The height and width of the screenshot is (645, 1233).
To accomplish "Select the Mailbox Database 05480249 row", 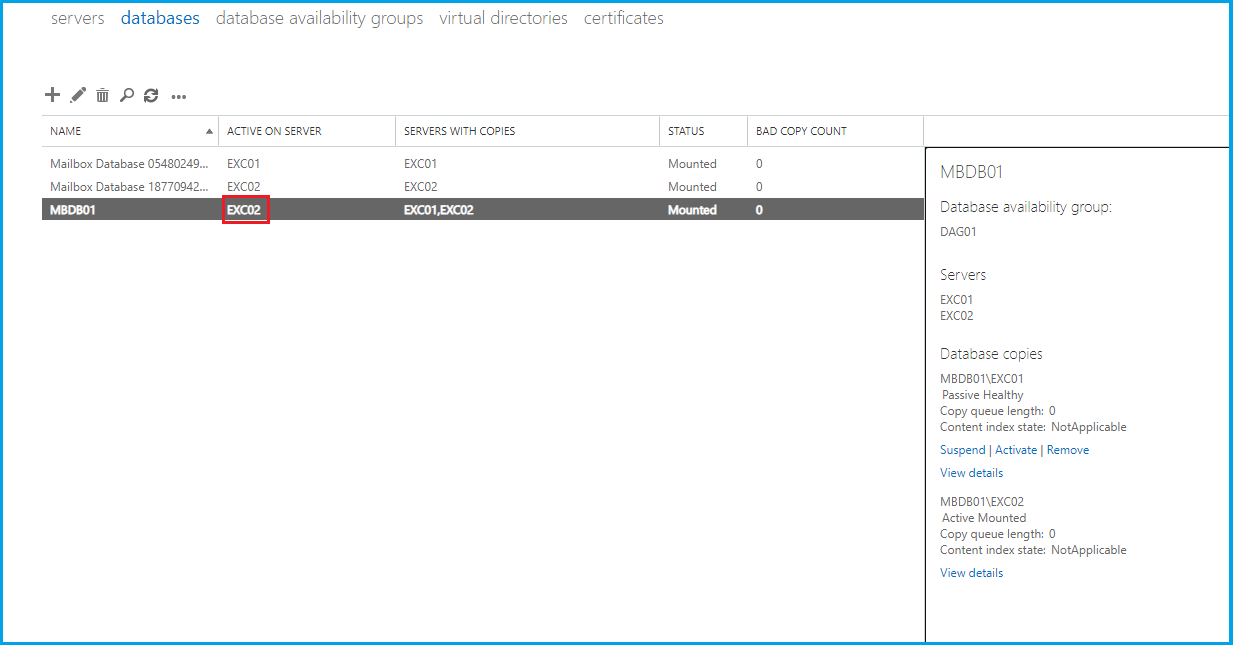I will tap(129, 163).
